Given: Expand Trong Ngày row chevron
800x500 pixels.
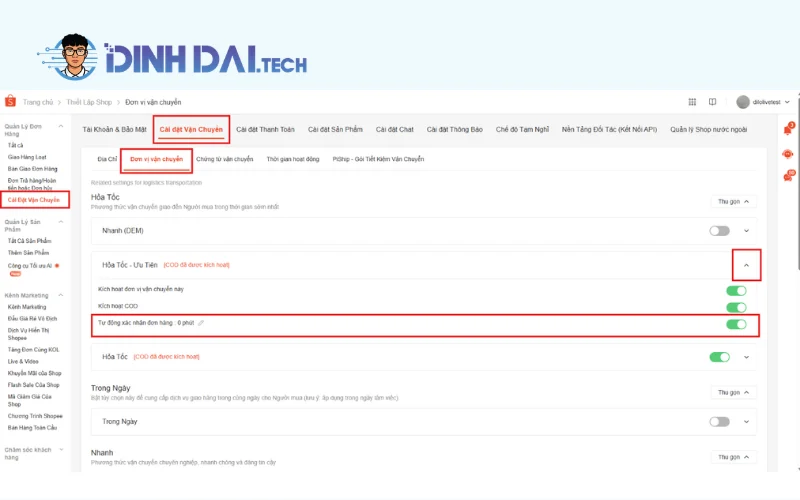Looking at the screenshot, I should click(x=746, y=421).
